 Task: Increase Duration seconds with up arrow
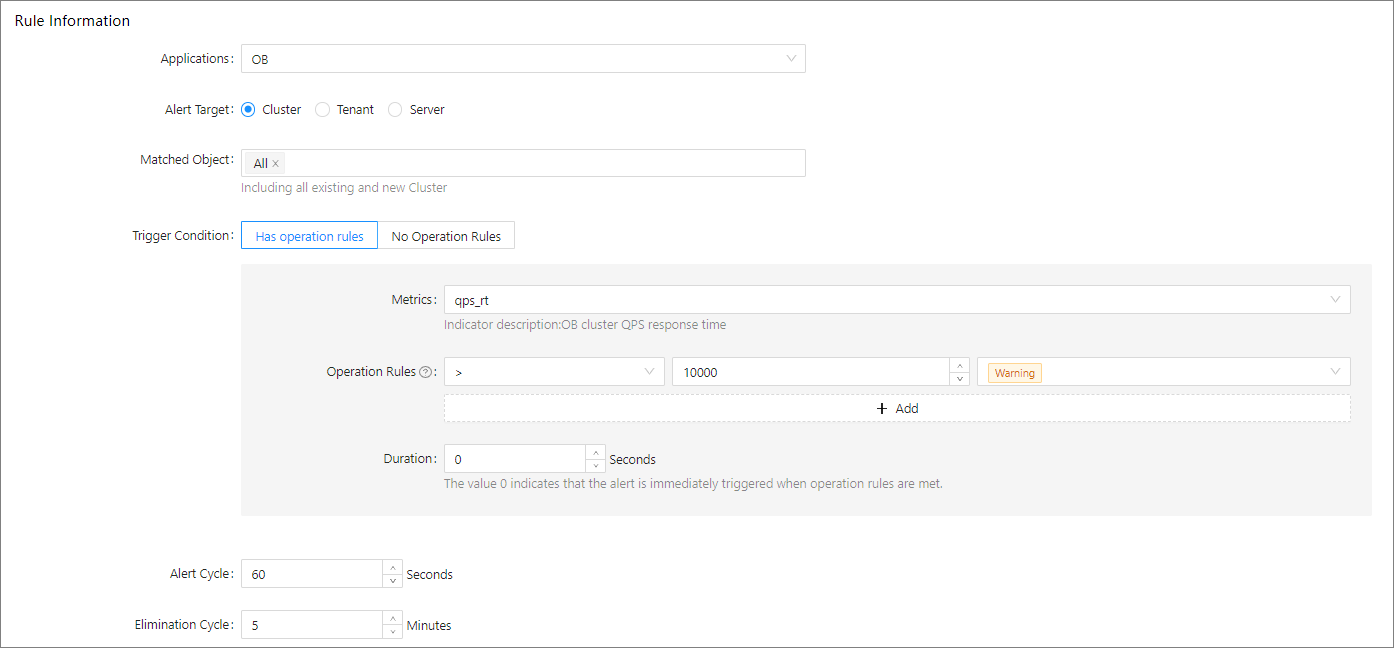tap(595, 452)
